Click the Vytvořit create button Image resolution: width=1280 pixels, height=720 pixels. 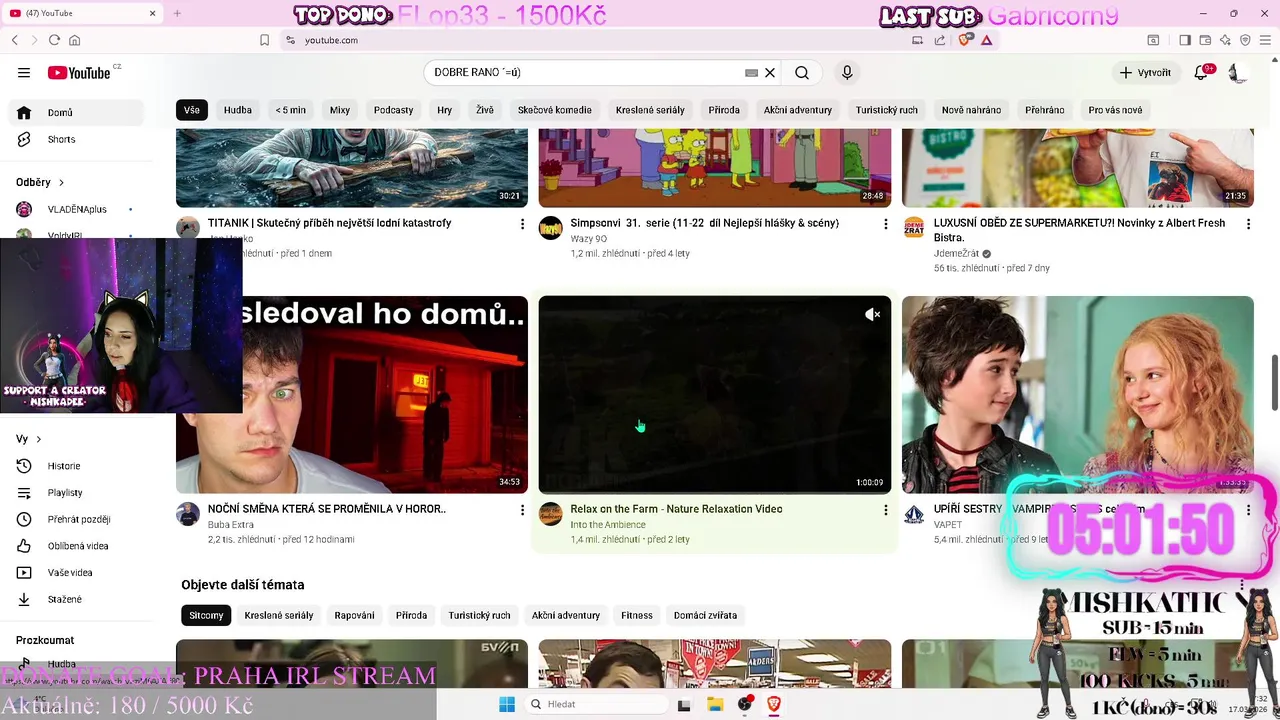tap(1145, 72)
